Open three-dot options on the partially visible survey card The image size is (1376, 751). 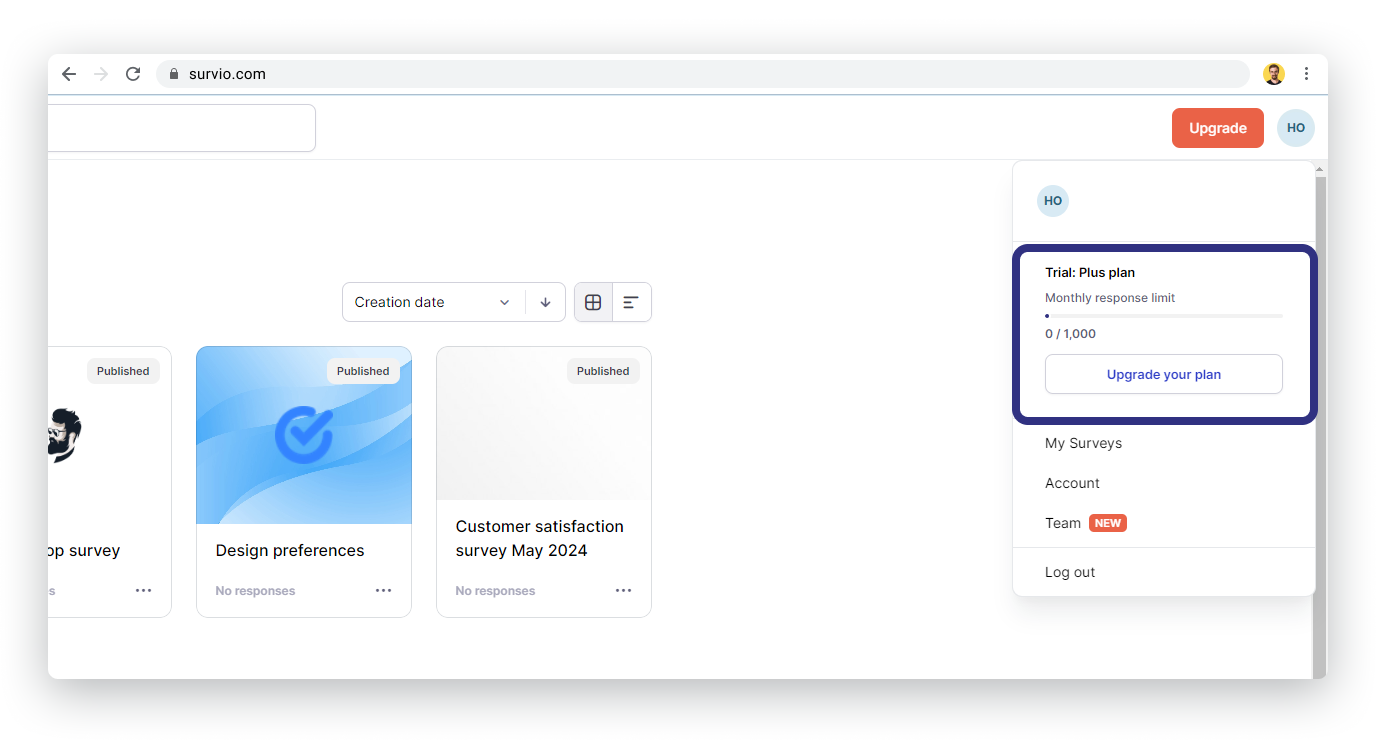(144, 591)
